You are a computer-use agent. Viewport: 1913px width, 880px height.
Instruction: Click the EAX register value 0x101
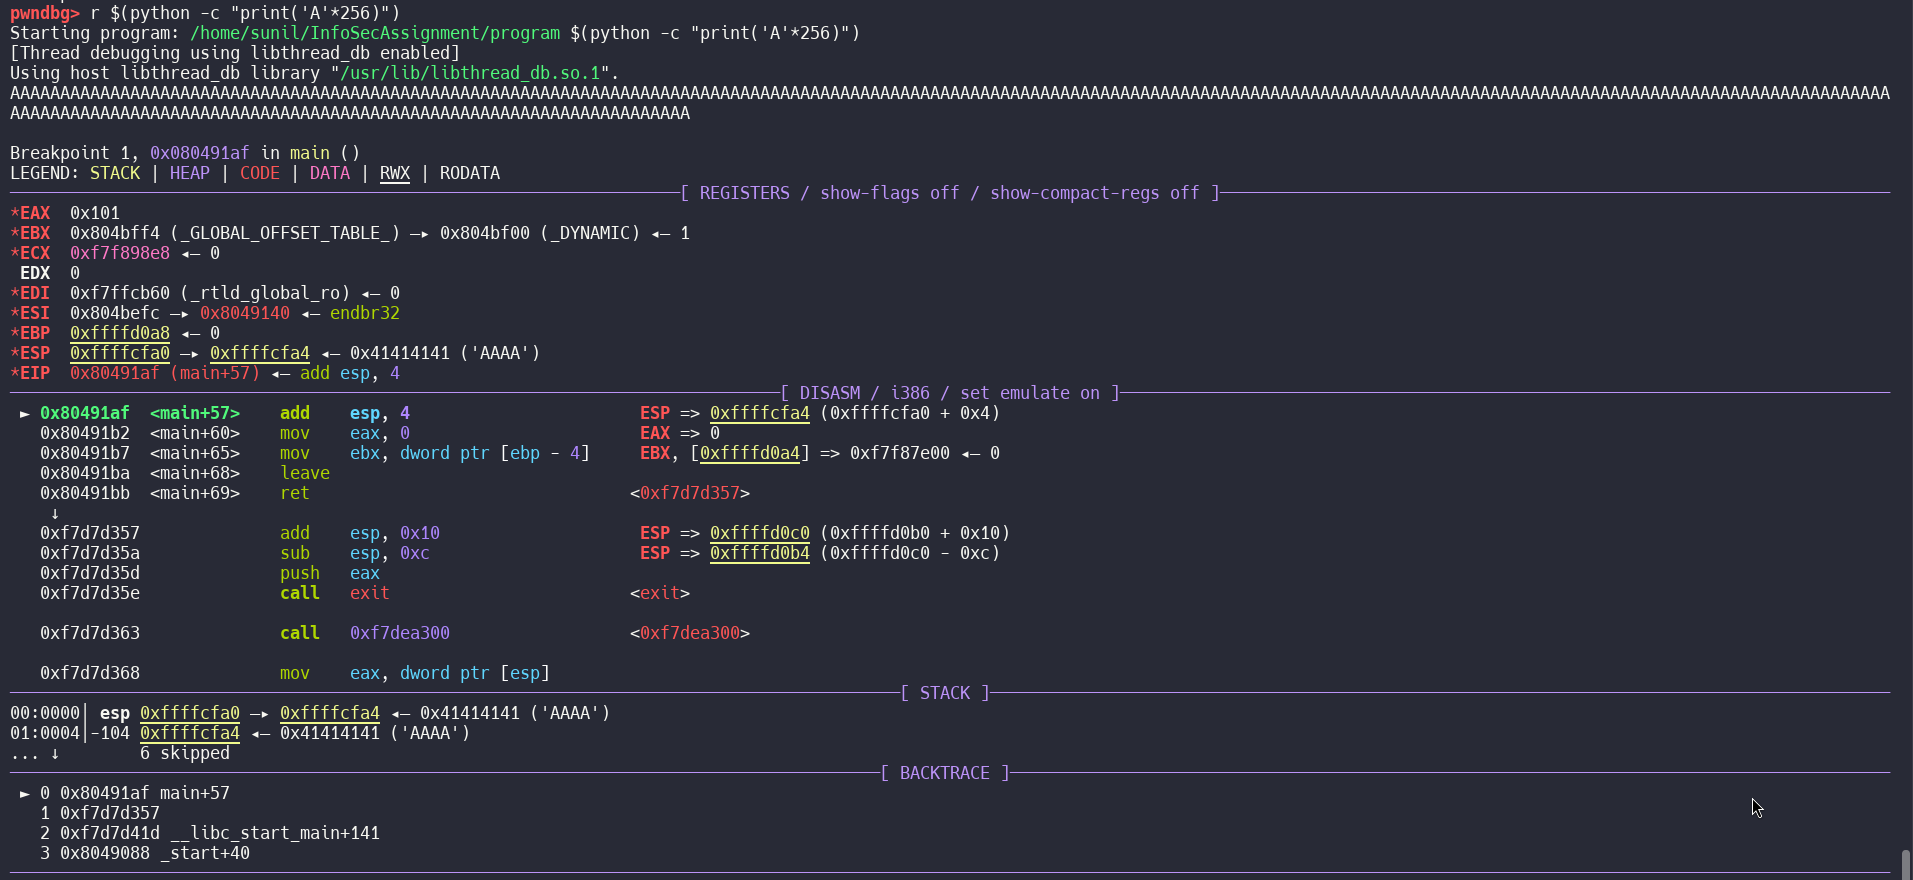(x=95, y=213)
